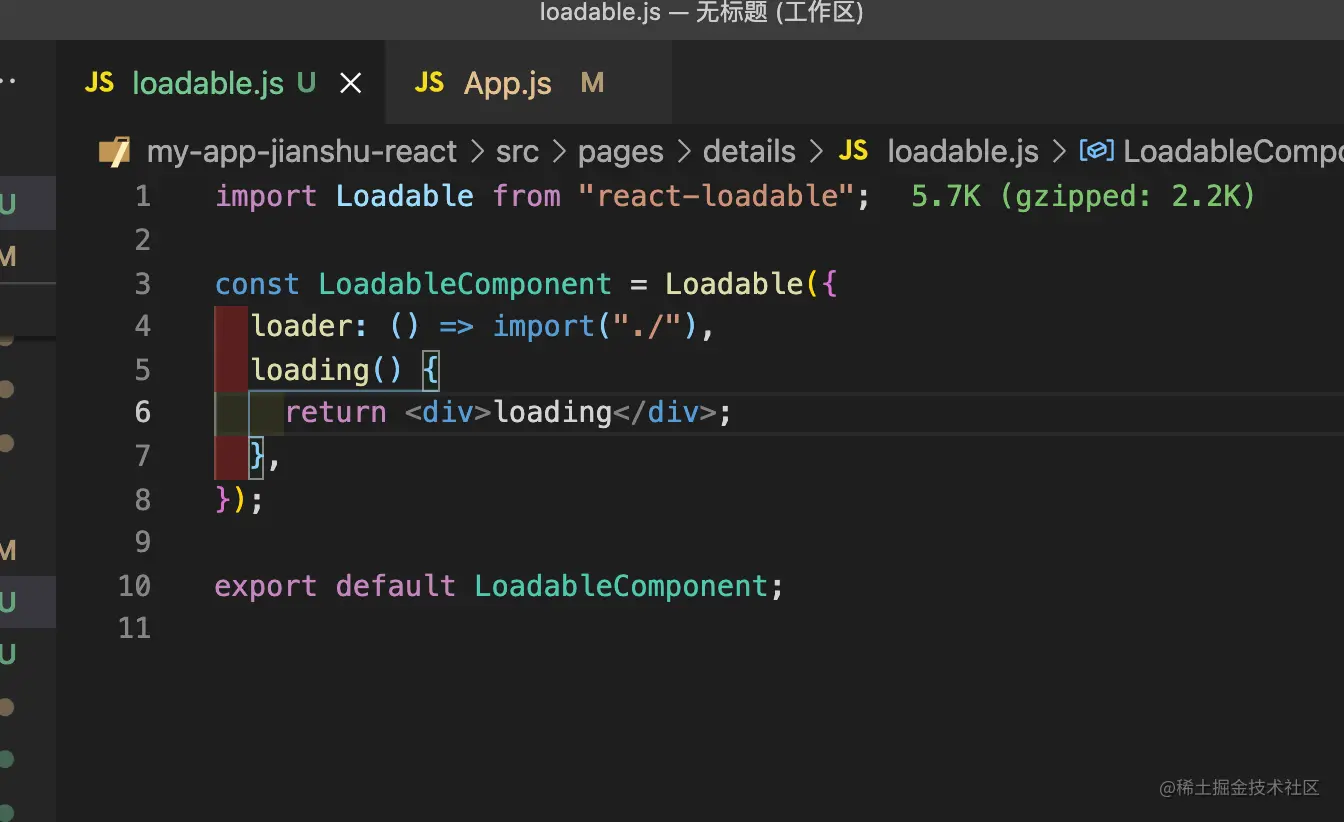The image size is (1344, 822).
Task: Open the LoadableCompo symbol breadcrumb
Action: (x=1233, y=152)
